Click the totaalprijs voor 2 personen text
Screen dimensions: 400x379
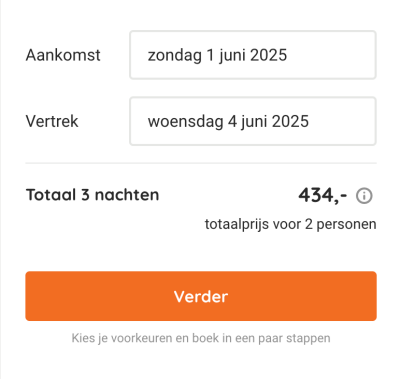pos(290,224)
